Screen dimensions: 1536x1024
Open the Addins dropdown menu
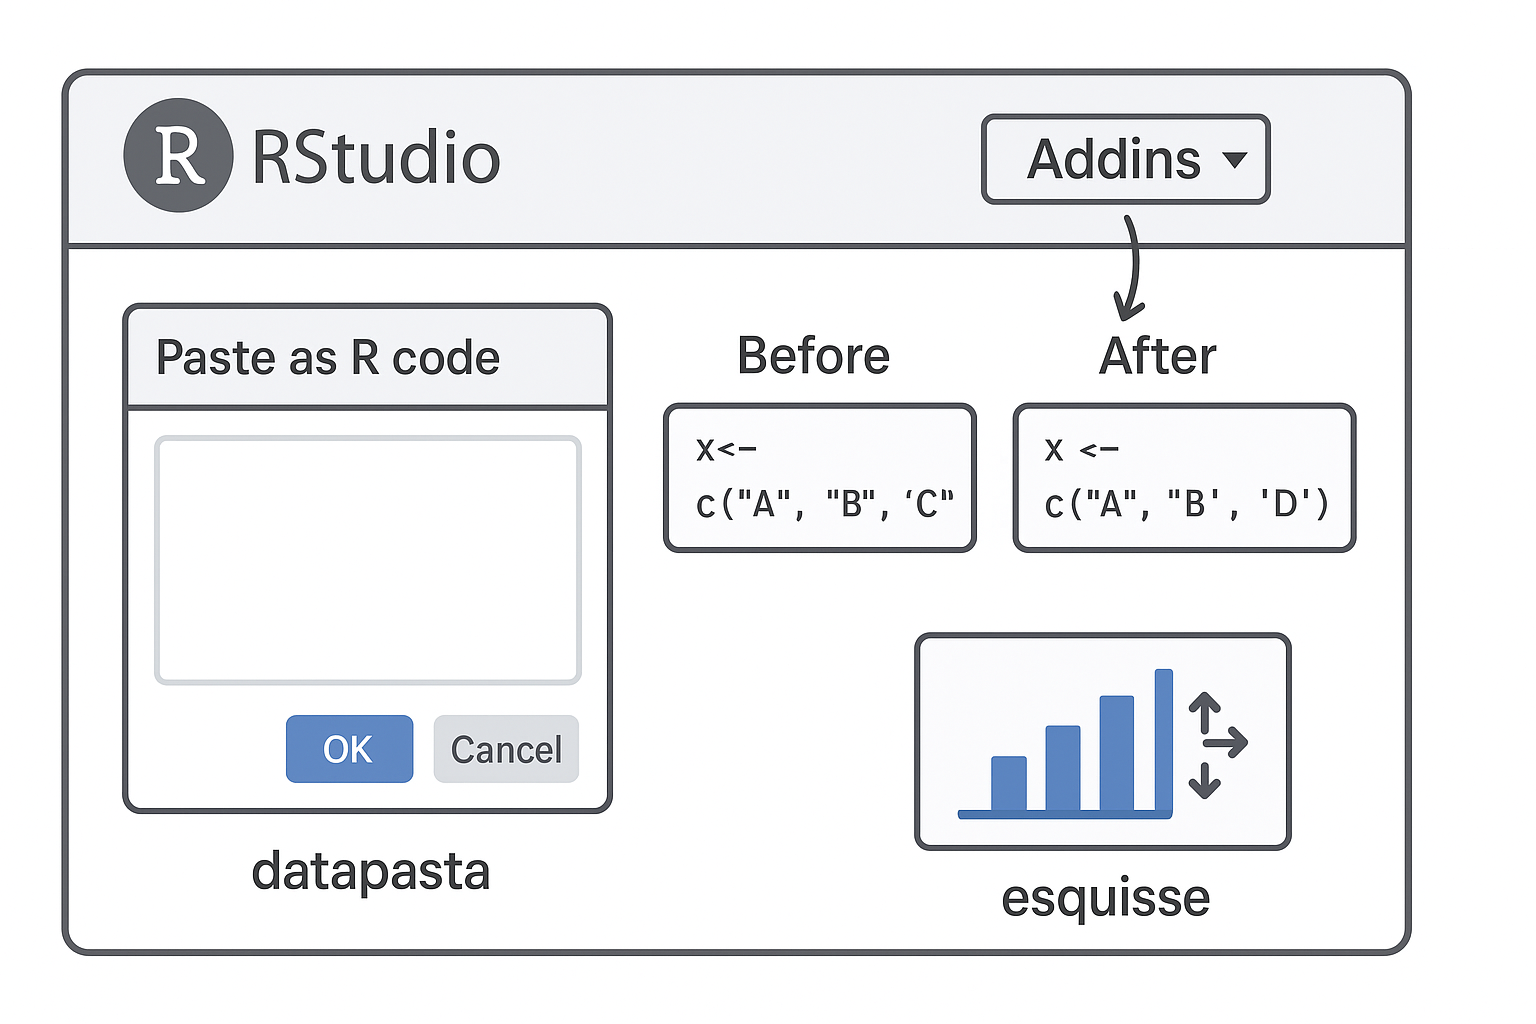pos(1125,160)
